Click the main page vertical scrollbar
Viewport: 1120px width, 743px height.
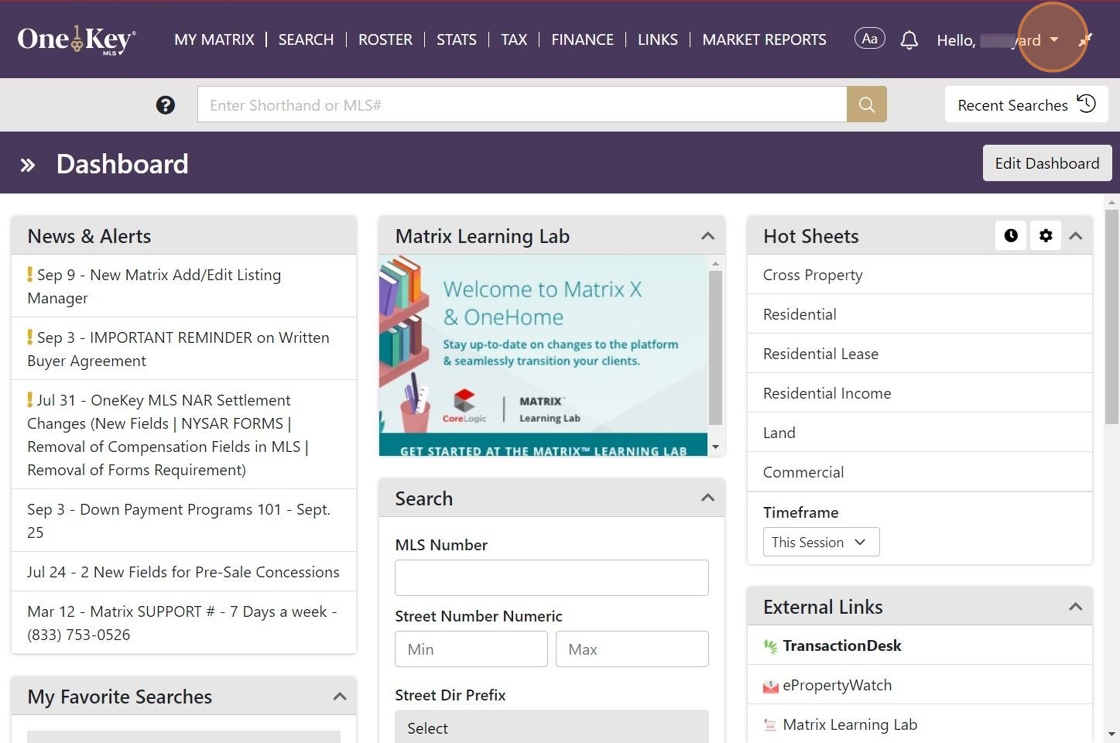click(x=1111, y=316)
